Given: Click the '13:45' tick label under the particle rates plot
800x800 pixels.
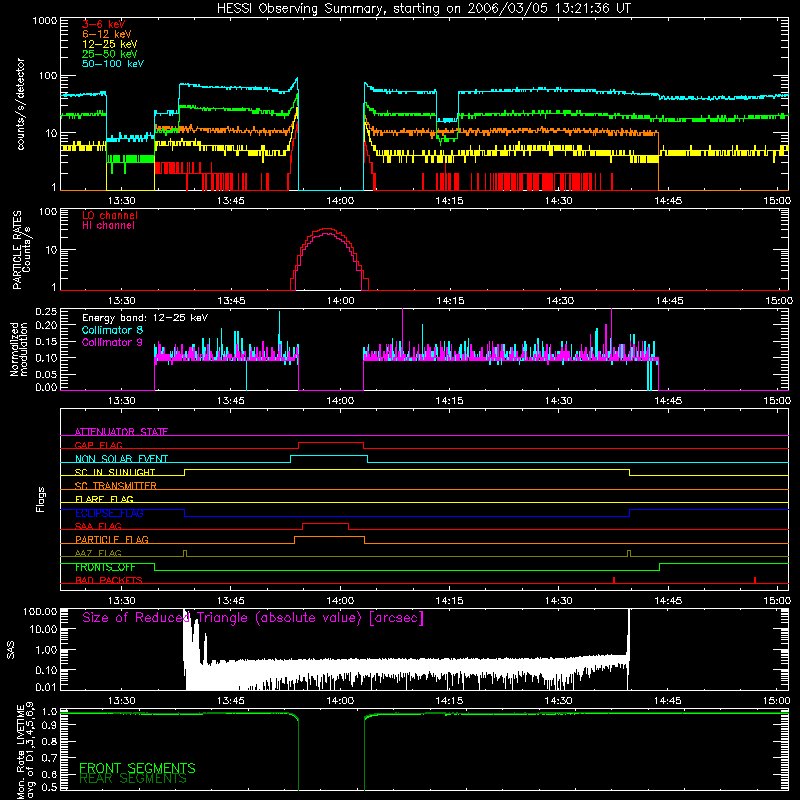Looking at the screenshot, I should tap(231, 301).
